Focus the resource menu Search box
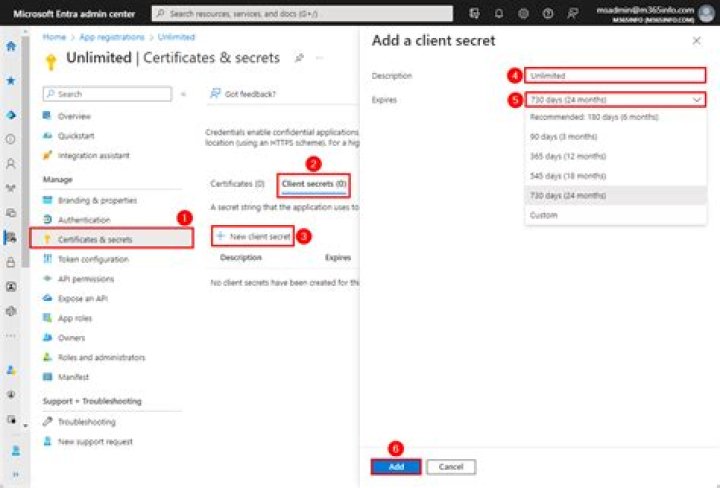Screen dimensions: 720x488 click(x=107, y=94)
